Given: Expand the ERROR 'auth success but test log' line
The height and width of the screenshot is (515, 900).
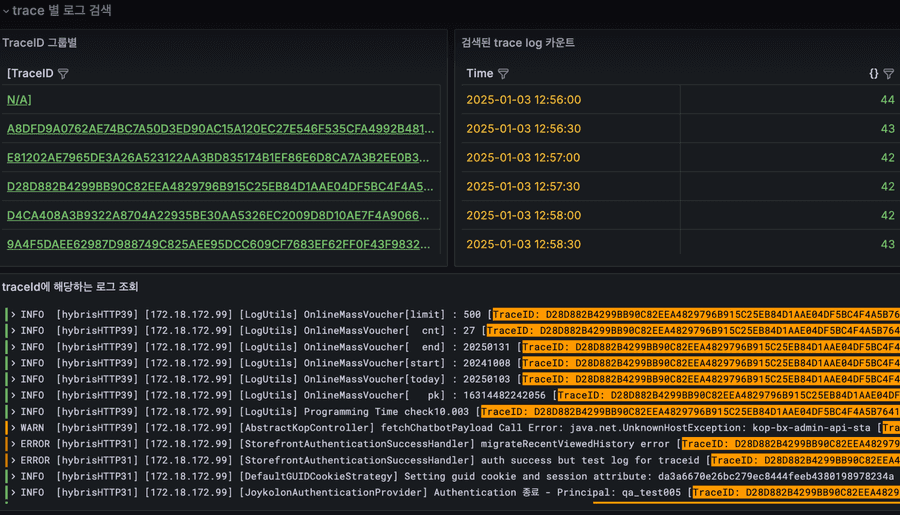Looking at the screenshot, I should (13, 460).
